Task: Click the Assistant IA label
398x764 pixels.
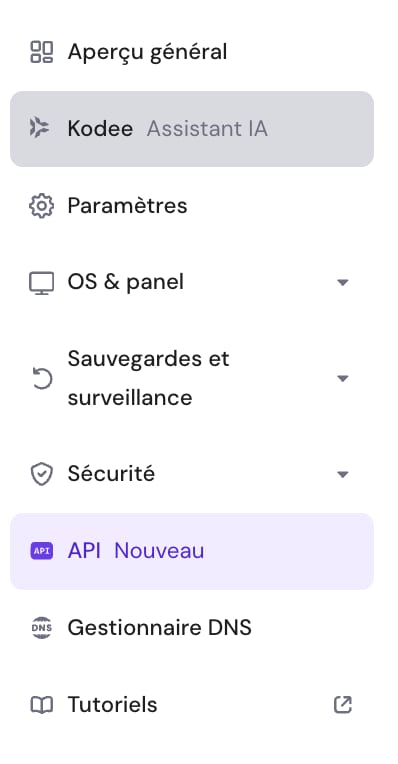Action: tap(207, 129)
